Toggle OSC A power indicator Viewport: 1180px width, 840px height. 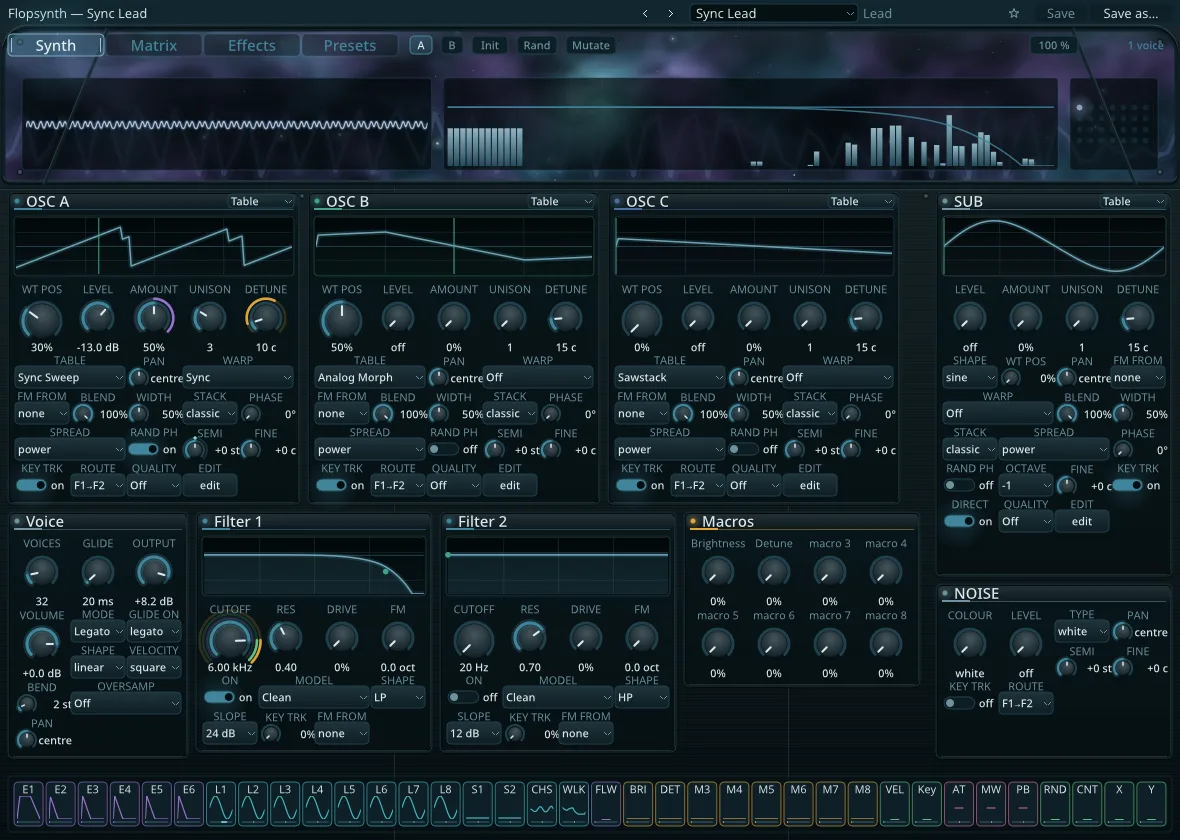(17, 201)
